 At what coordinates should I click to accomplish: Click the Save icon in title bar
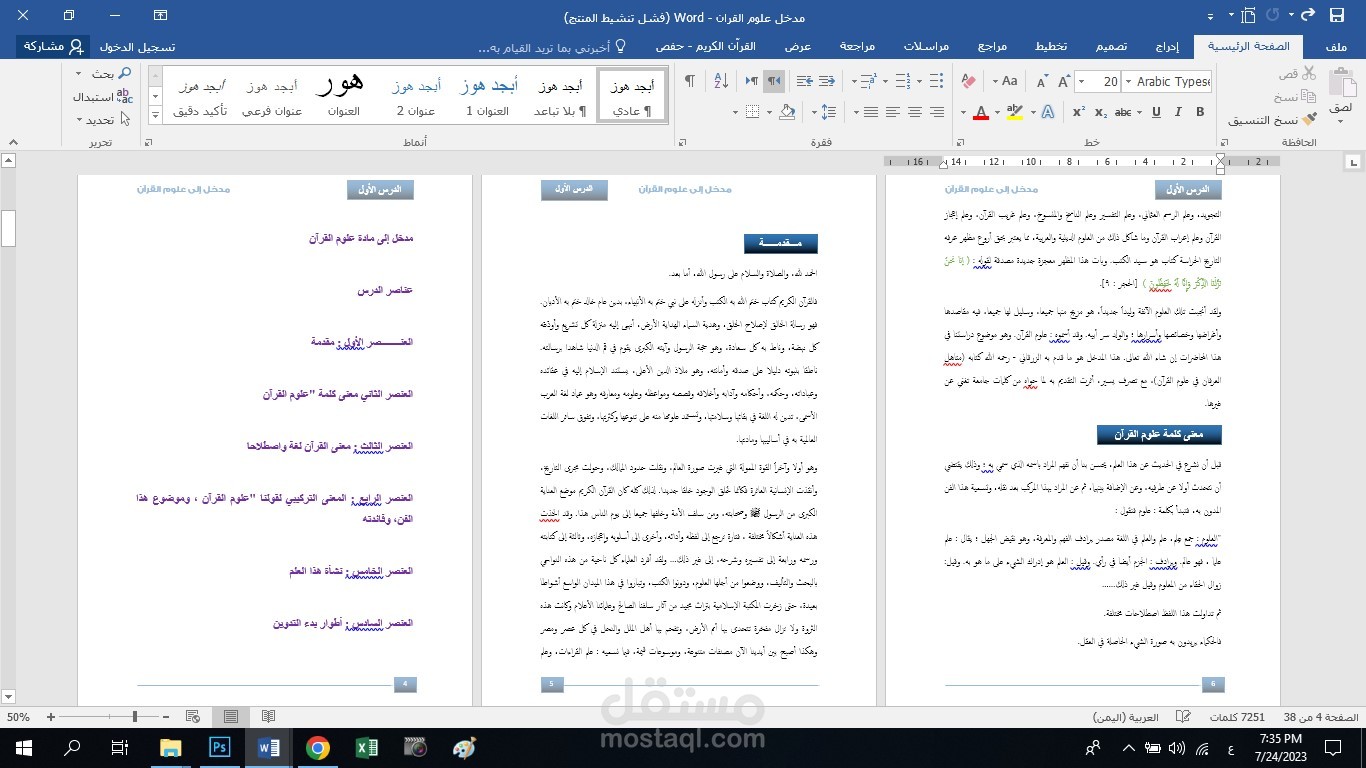click(x=1337, y=16)
